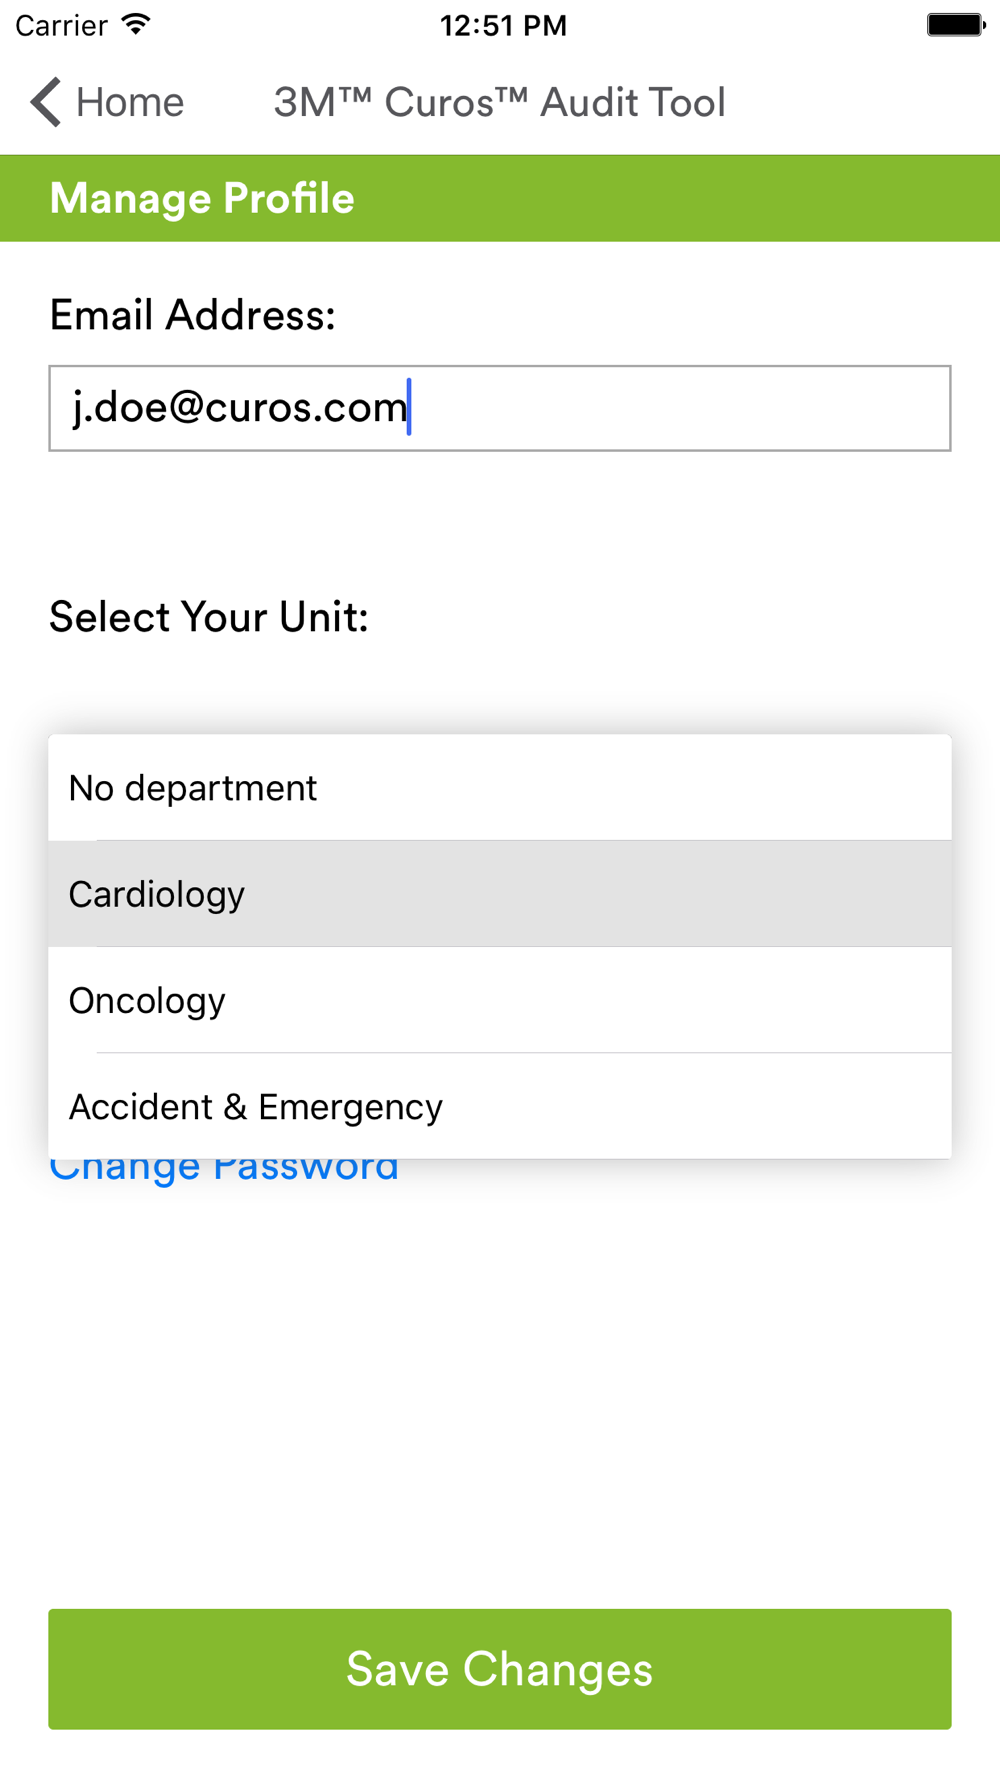Tap the Email Address label
Viewport: 1000px width, 1778px height.
click(192, 315)
